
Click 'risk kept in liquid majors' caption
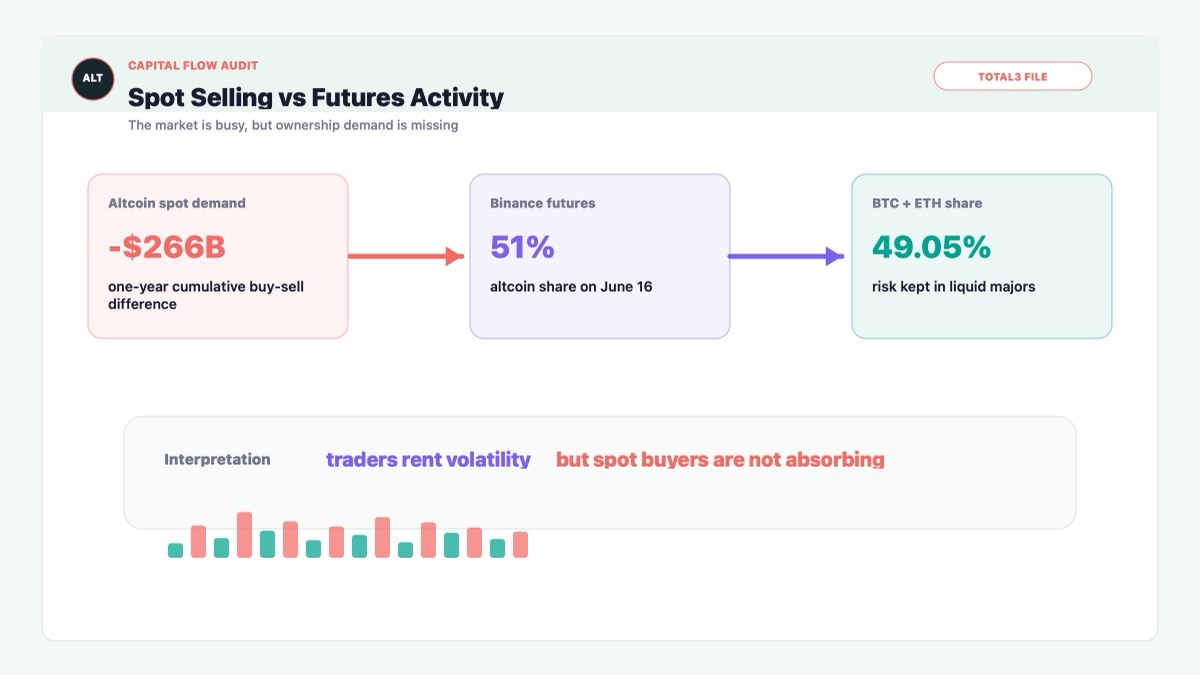(953, 287)
